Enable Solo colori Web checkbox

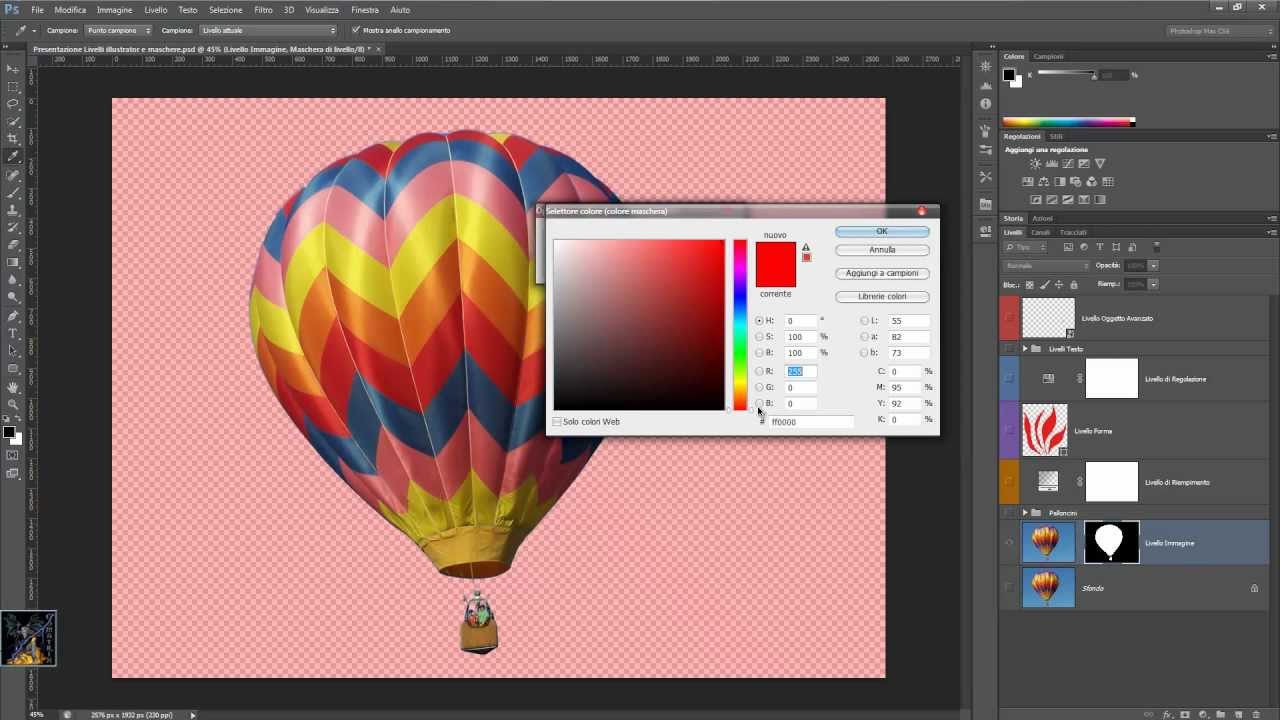coord(557,422)
